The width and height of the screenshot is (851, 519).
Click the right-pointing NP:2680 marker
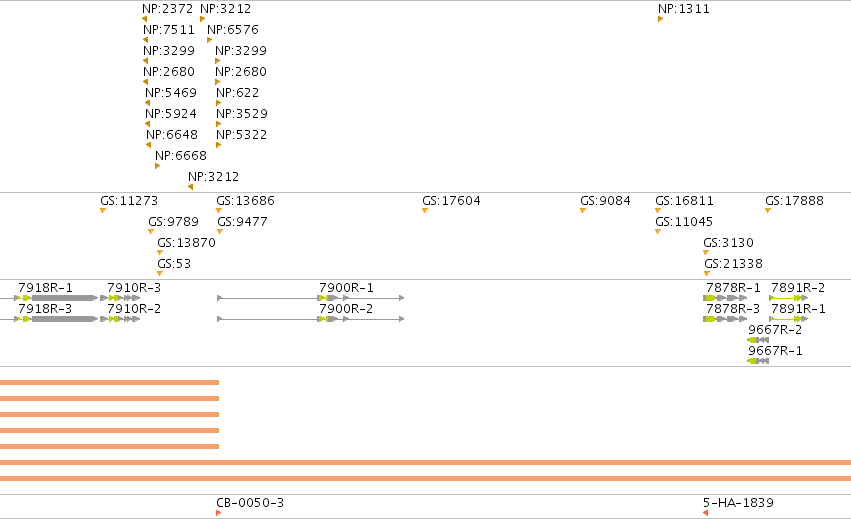(x=218, y=82)
